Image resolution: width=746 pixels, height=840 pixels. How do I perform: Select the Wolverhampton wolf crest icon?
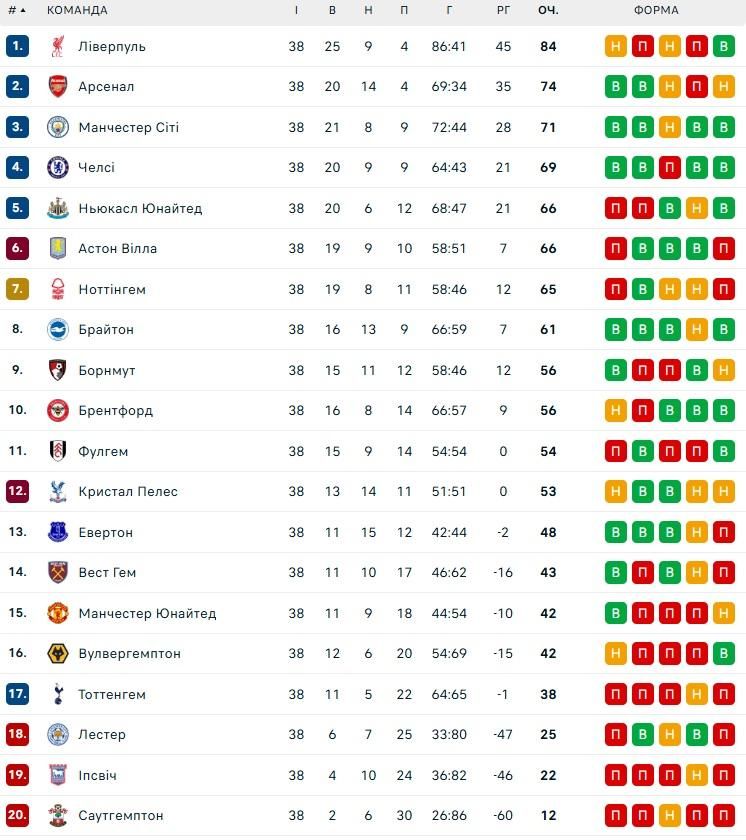58,653
